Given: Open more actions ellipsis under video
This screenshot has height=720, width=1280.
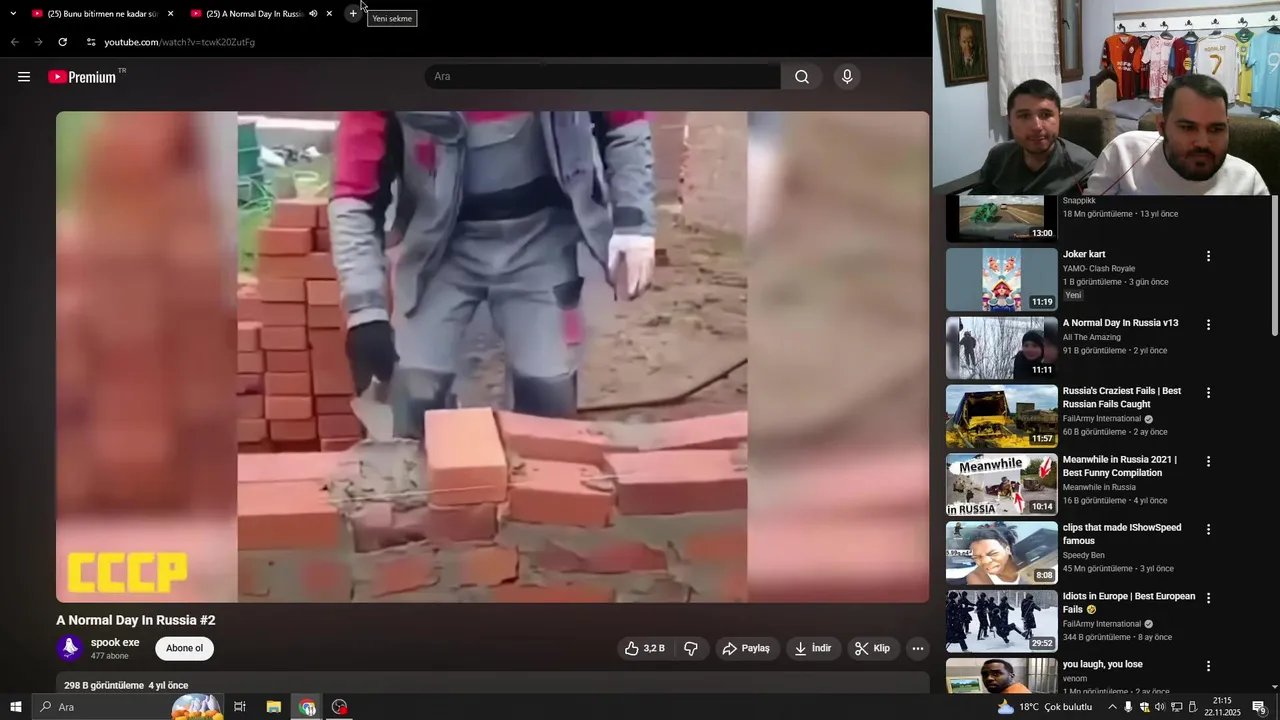Looking at the screenshot, I should pyautogui.click(x=918, y=648).
